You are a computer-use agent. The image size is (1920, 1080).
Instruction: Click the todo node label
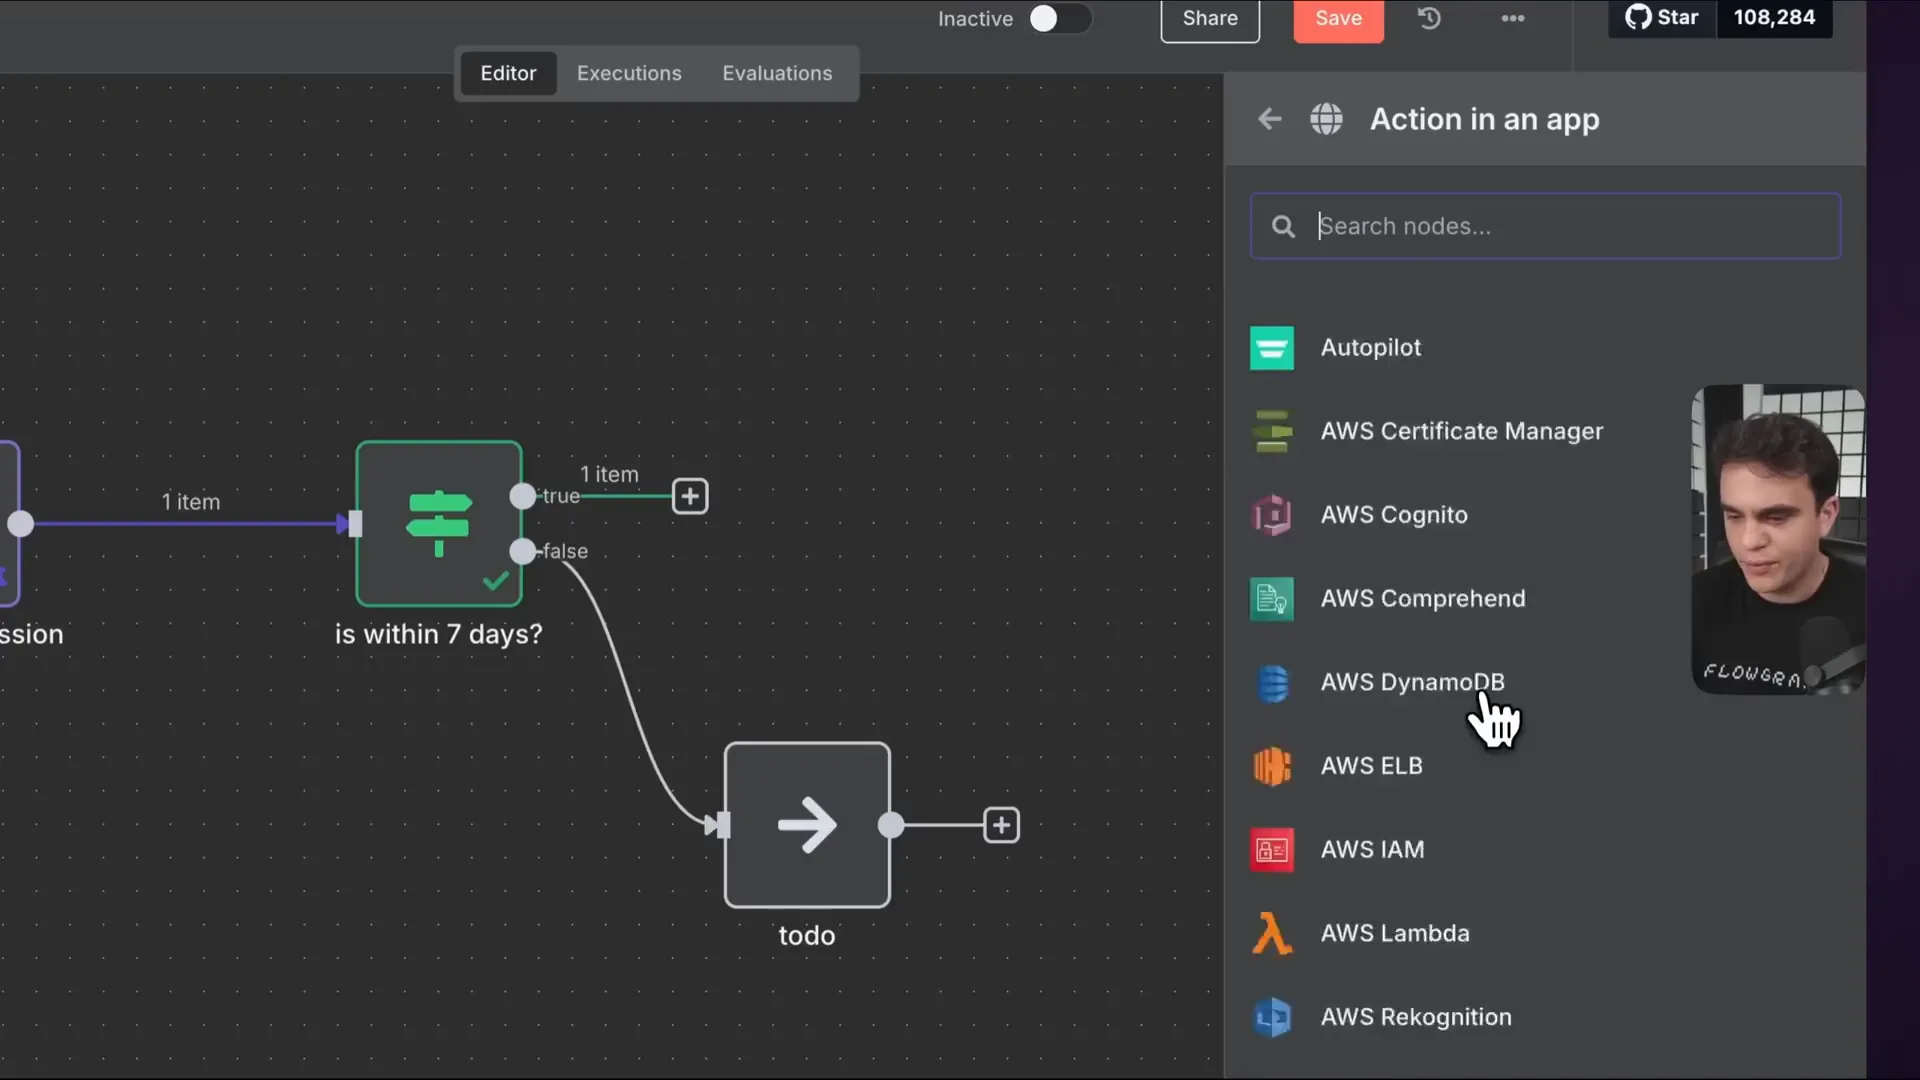pos(807,936)
